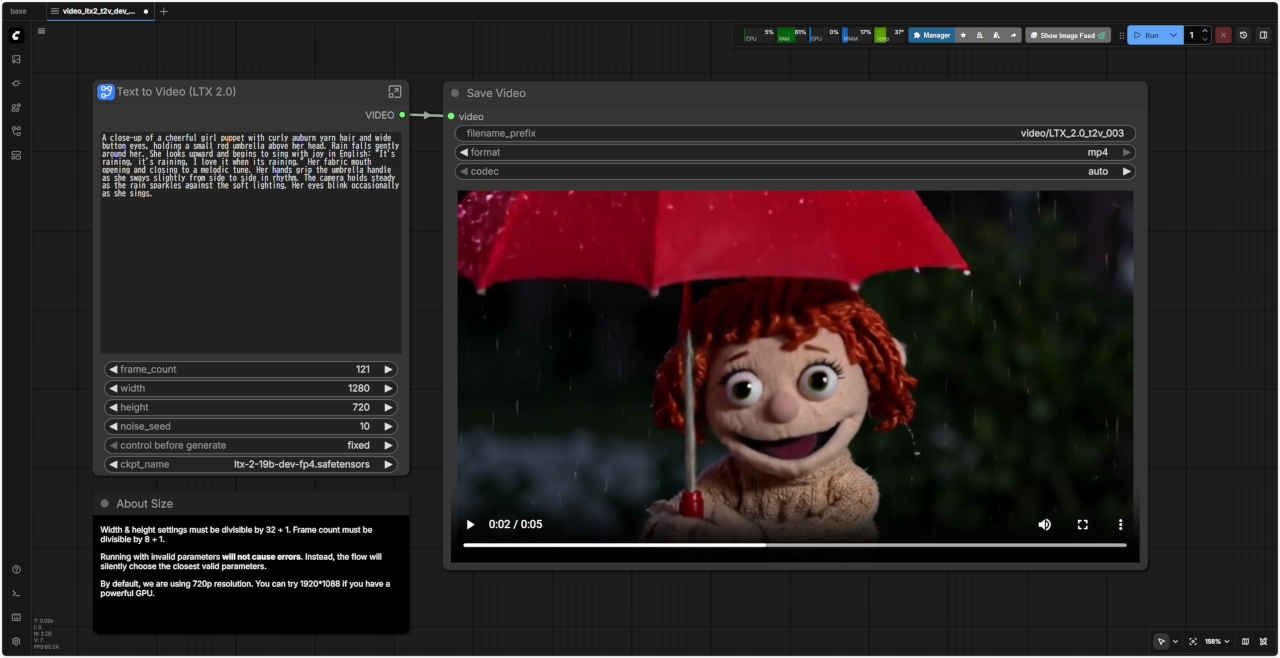The height and width of the screenshot is (658, 1280).
Task: Open settings gear at bottom-left
Action: [16, 641]
